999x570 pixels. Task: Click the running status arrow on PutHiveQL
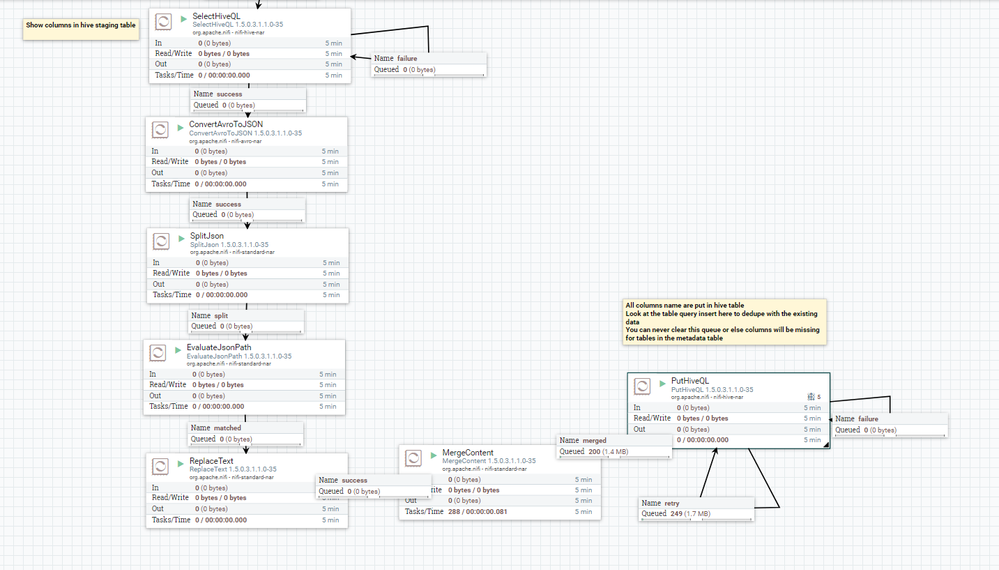point(663,383)
